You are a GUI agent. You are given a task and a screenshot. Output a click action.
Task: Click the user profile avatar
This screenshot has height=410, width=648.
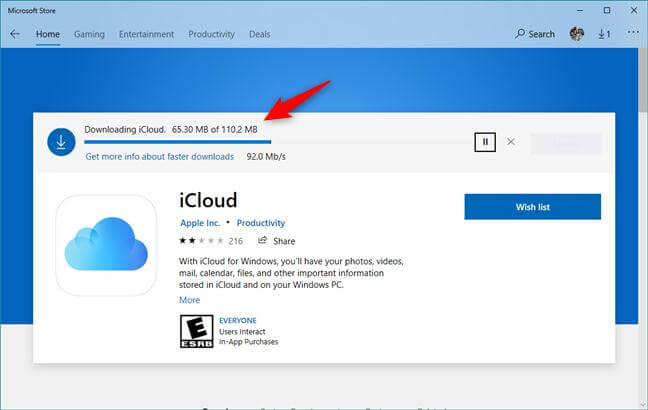[x=577, y=34]
